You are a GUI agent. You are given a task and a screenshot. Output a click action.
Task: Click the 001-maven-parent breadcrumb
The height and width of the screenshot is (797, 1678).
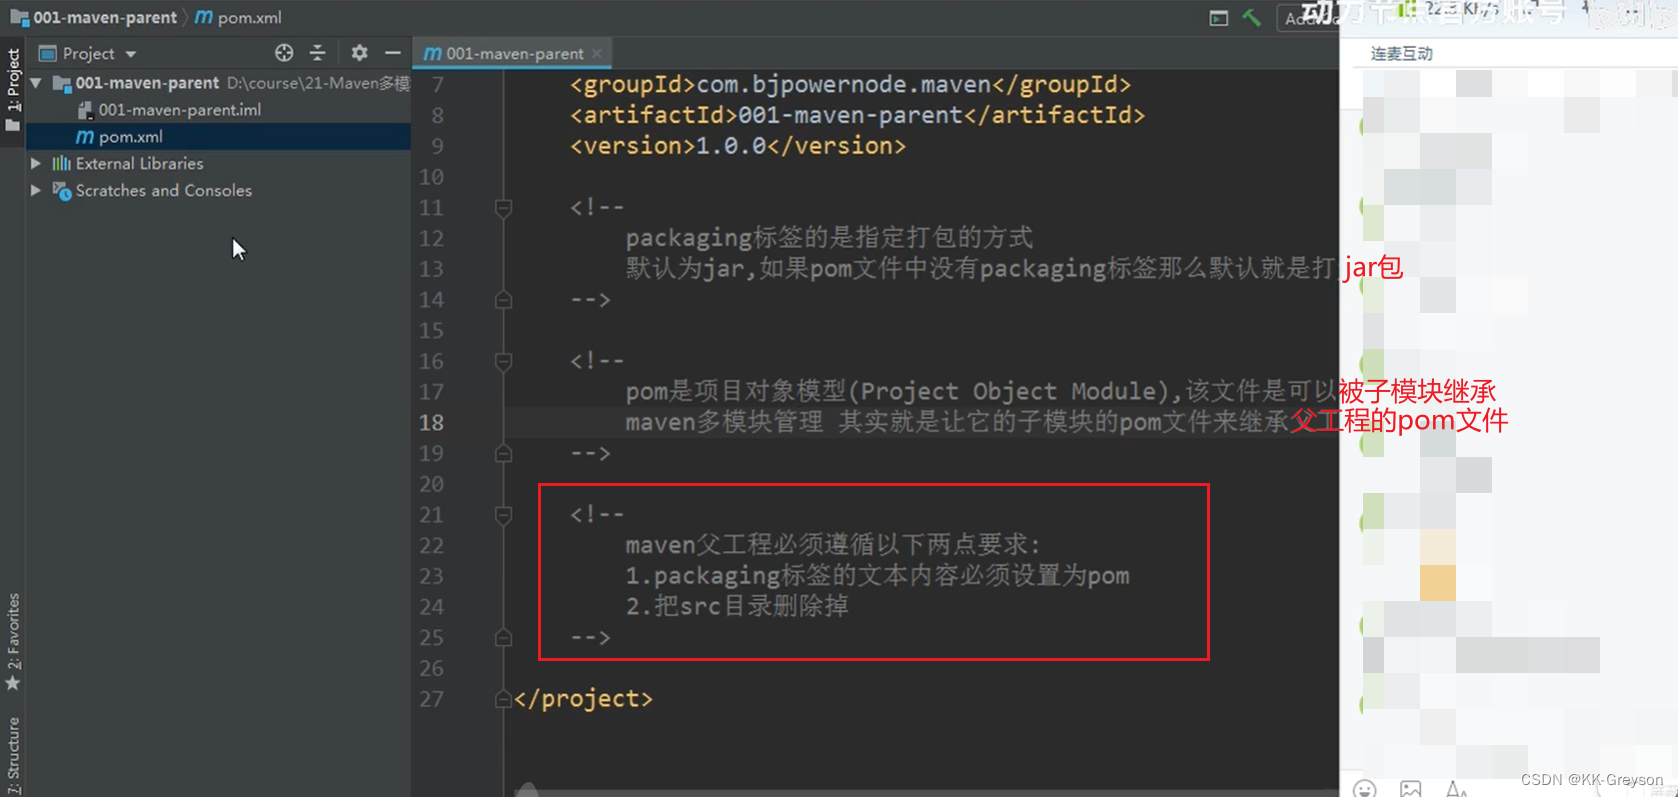tap(105, 18)
